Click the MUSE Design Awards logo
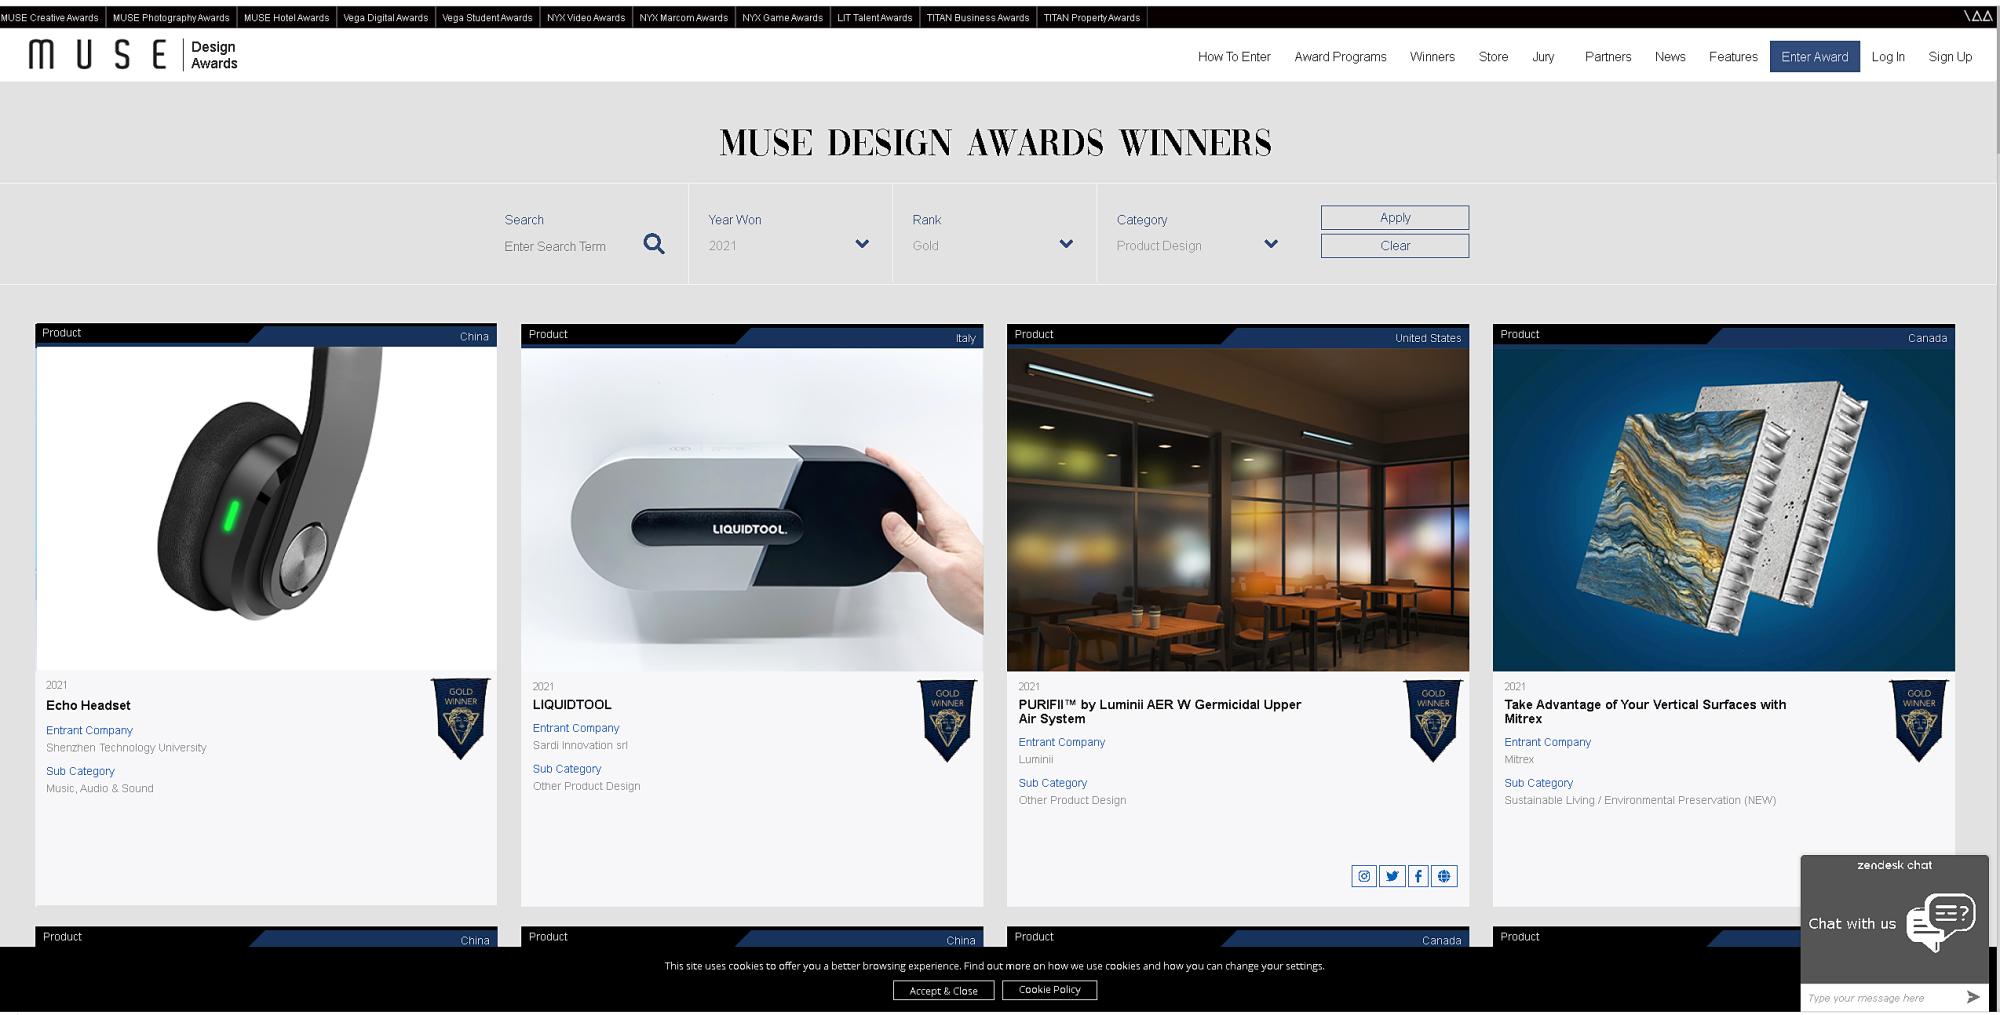This screenshot has height=1015, width=2000. 133,55
